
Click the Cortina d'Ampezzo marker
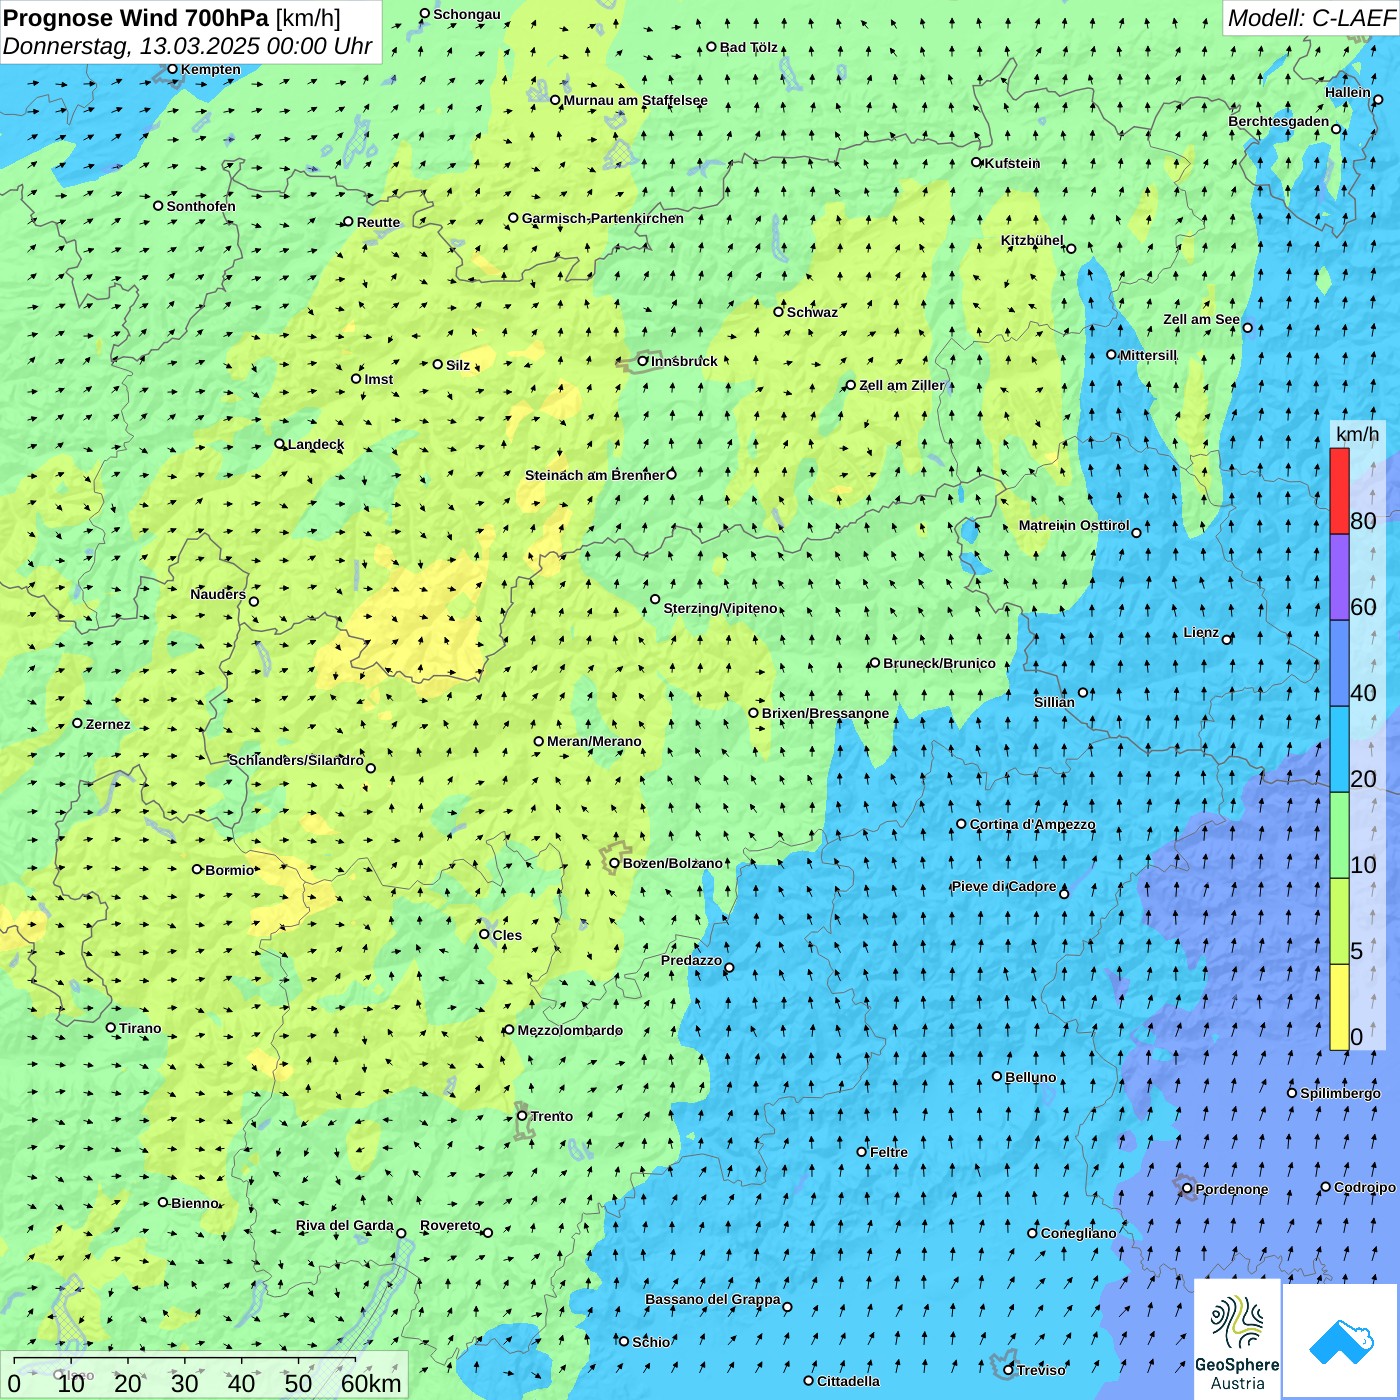pos(962,824)
